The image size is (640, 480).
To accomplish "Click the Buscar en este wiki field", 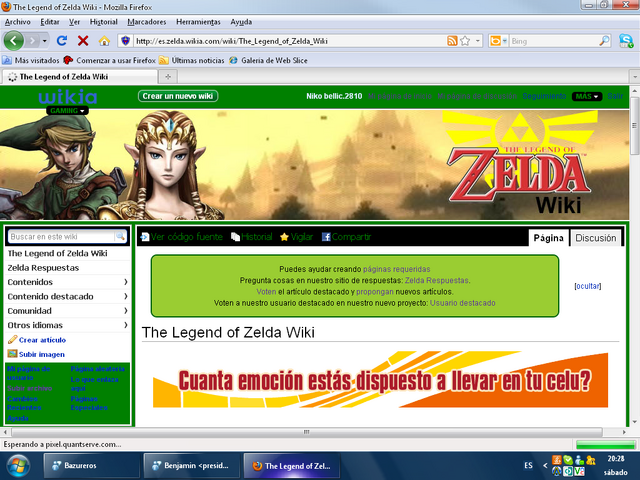I will tap(62, 236).
